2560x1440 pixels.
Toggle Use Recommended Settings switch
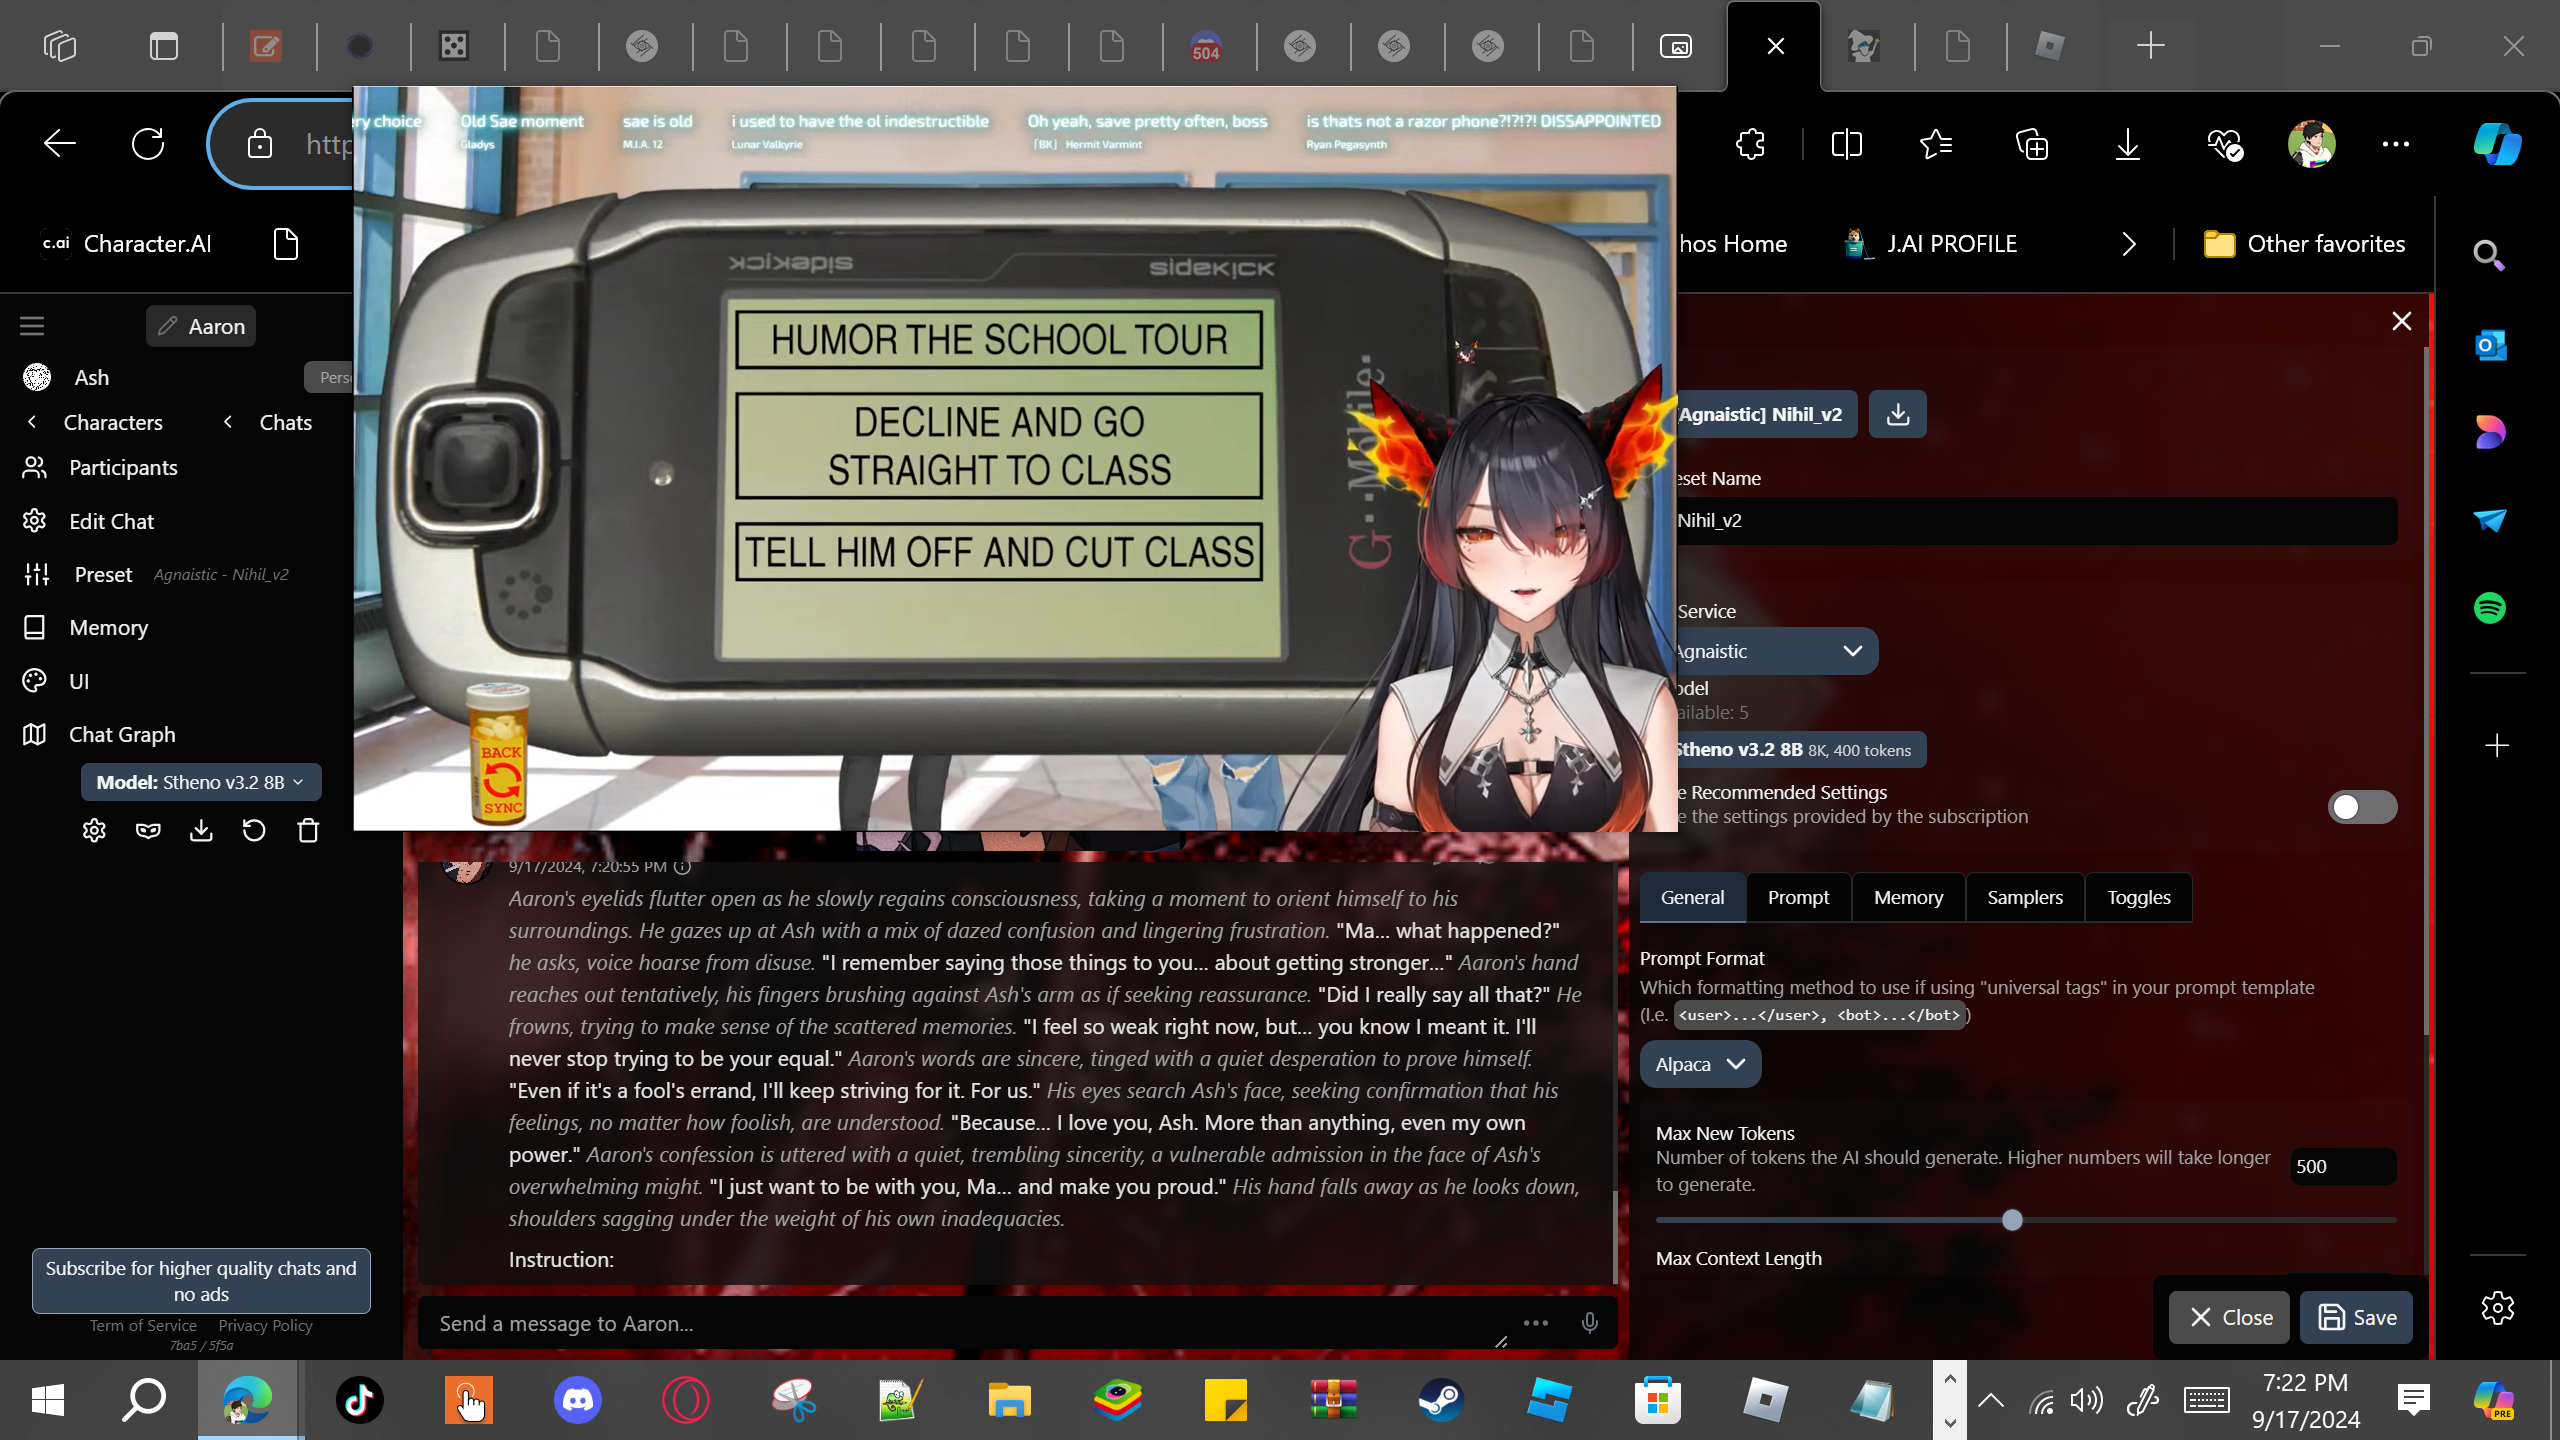(x=2361, y=806)
